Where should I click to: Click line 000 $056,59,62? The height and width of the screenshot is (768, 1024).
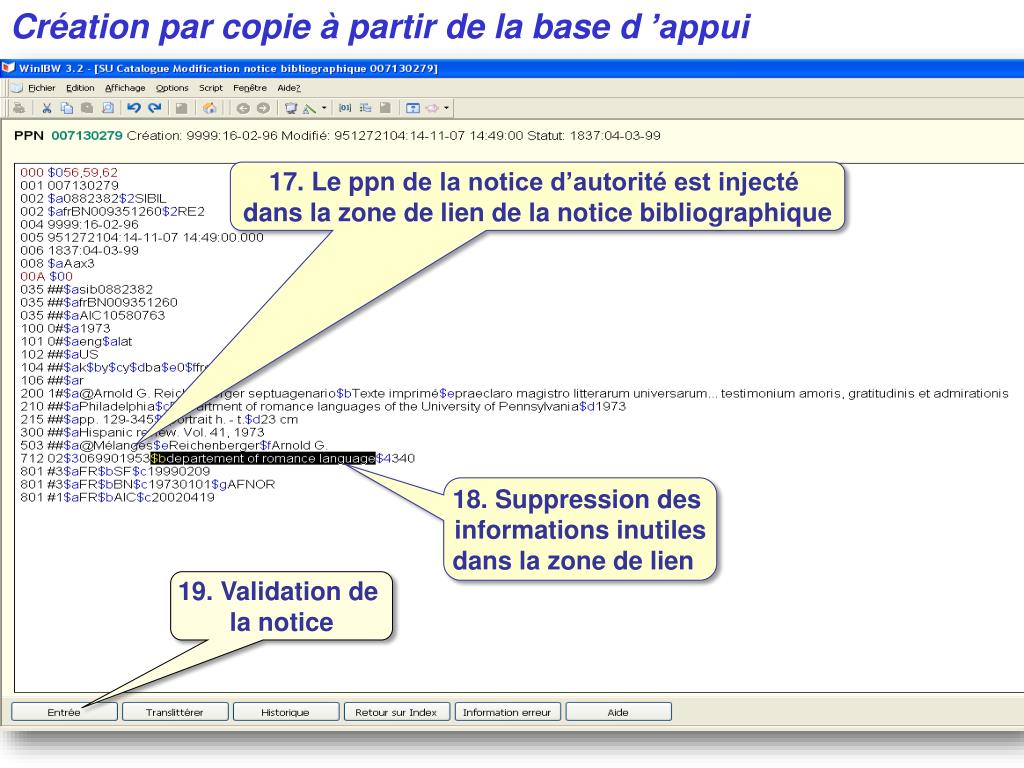69,172
